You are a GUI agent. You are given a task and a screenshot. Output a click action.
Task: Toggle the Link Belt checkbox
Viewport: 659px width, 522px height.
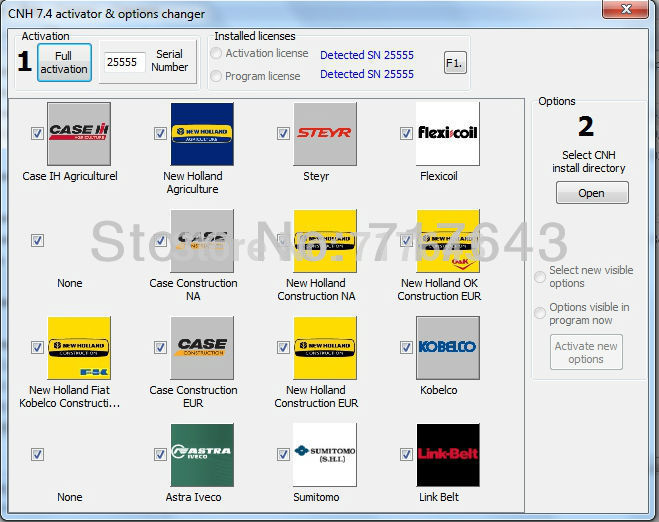pyautogui.click(x=406, y=454)
